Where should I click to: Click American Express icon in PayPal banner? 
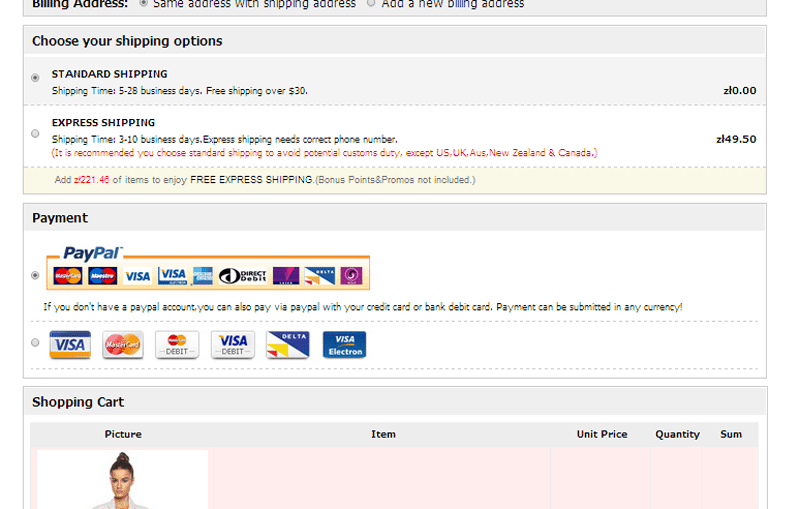[x=203, y=276]
